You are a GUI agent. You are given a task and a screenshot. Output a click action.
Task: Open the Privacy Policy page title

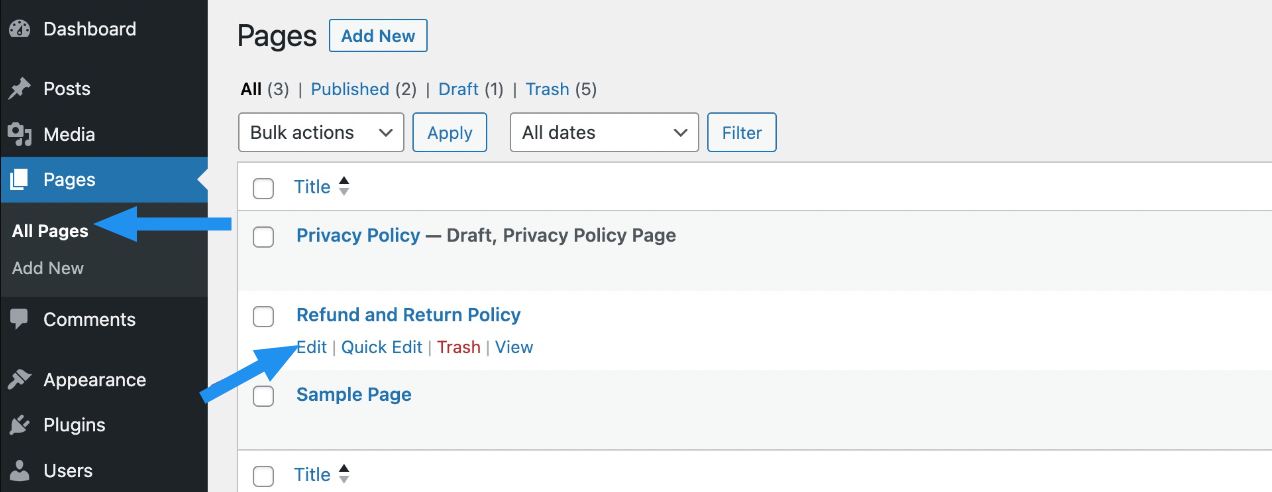click(x=358, y=236)
